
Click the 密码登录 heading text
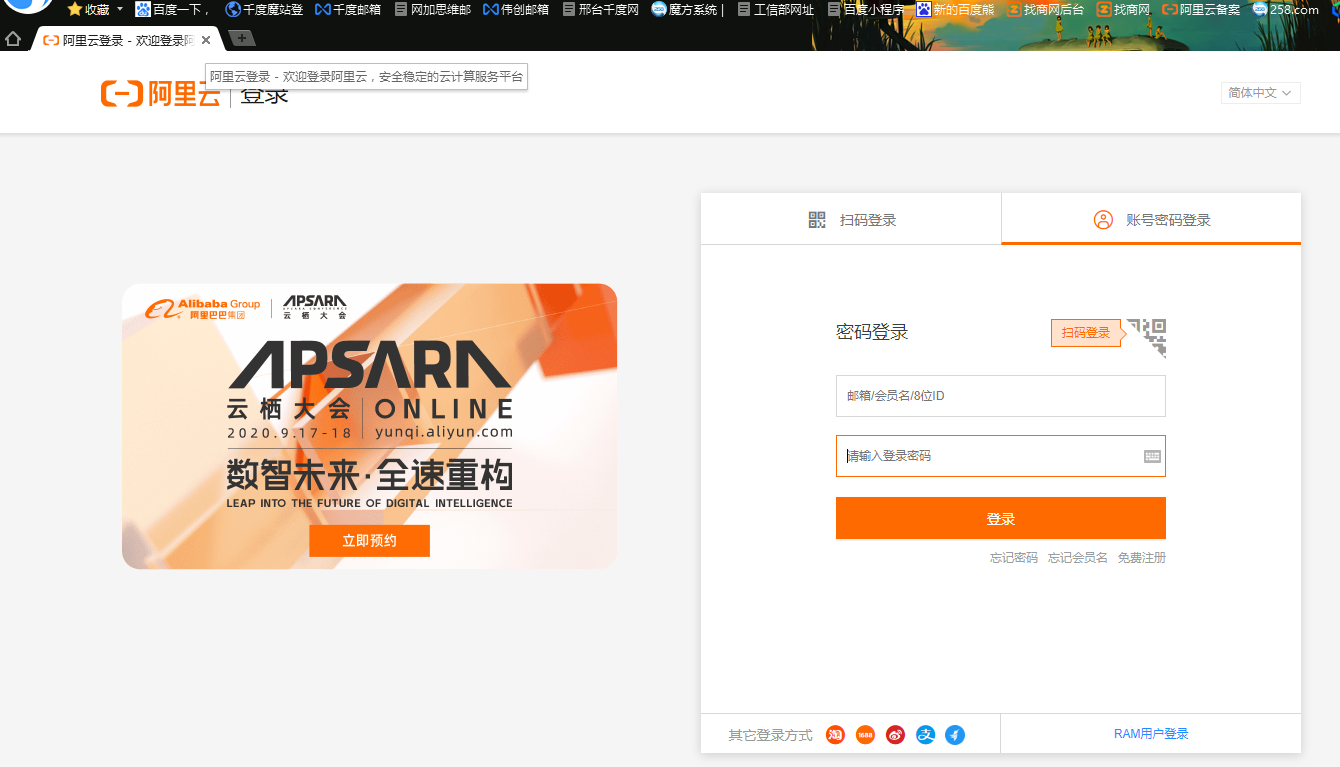(x=872, y=332)
